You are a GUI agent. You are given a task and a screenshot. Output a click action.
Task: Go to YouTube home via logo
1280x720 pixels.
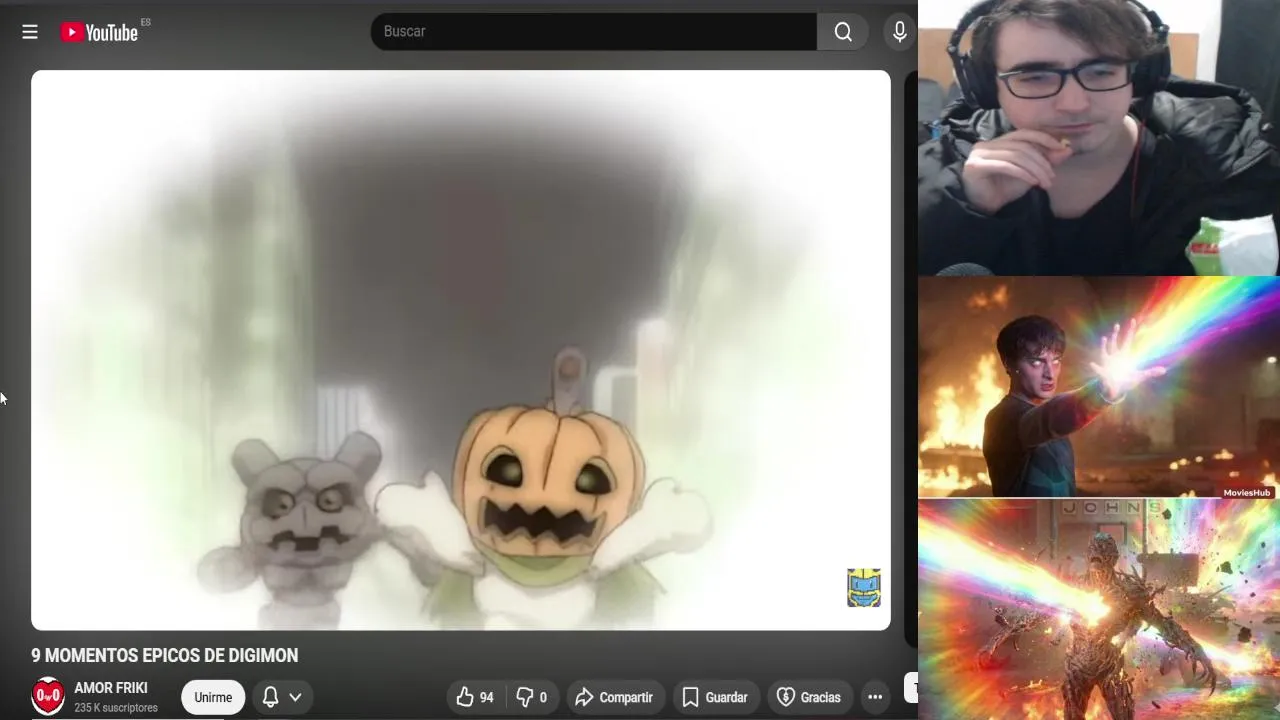pyautogui.click(x=99, y=32)
